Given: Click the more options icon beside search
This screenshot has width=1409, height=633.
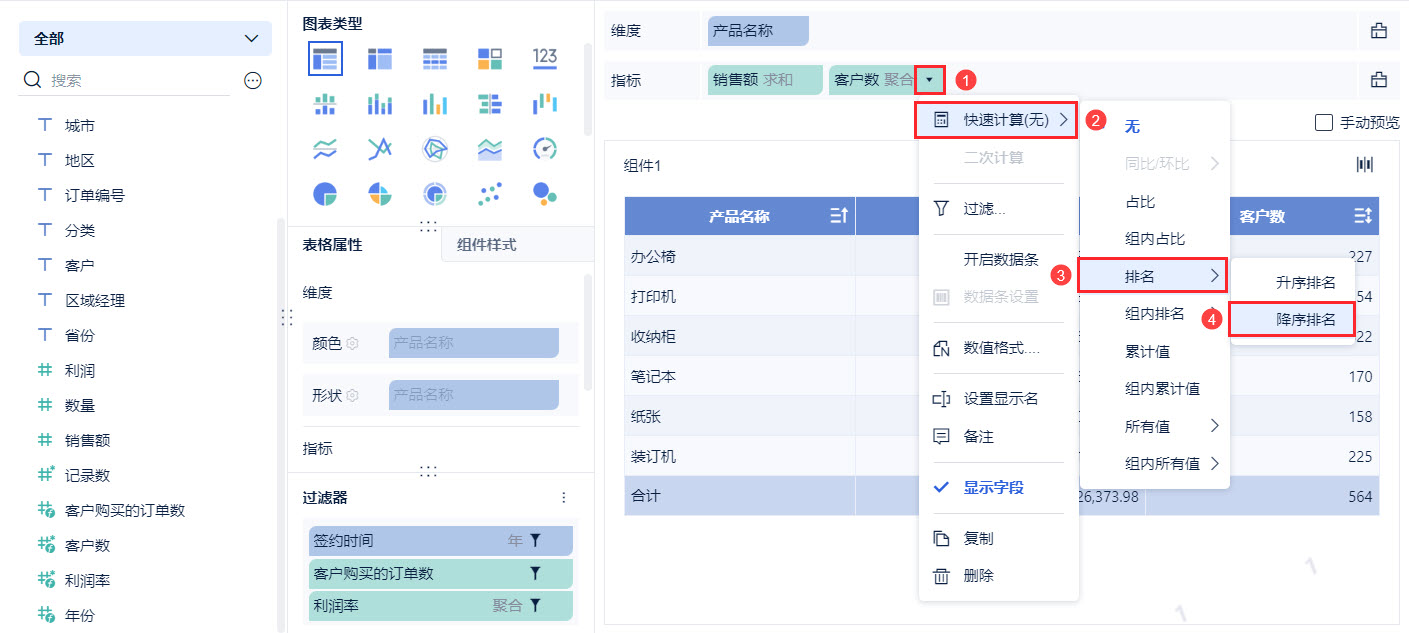Looking at the screenshot, I should point(253,80).
